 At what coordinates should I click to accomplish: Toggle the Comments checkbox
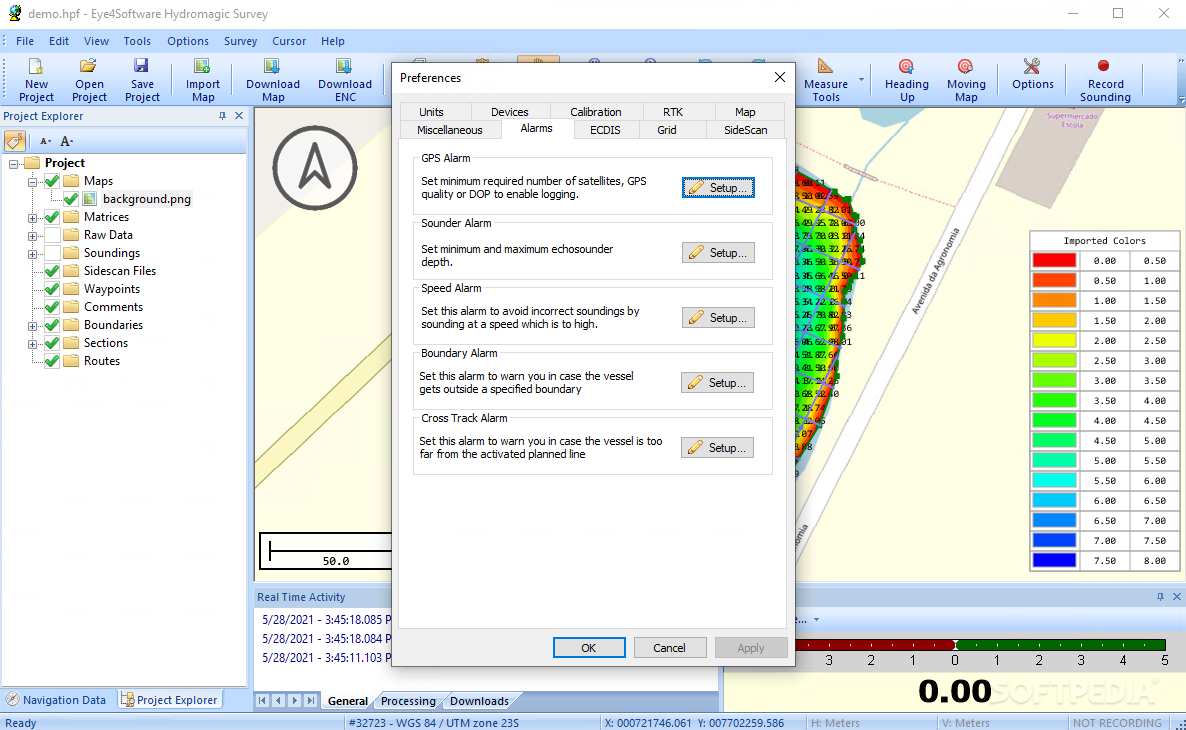click(52, 307)
